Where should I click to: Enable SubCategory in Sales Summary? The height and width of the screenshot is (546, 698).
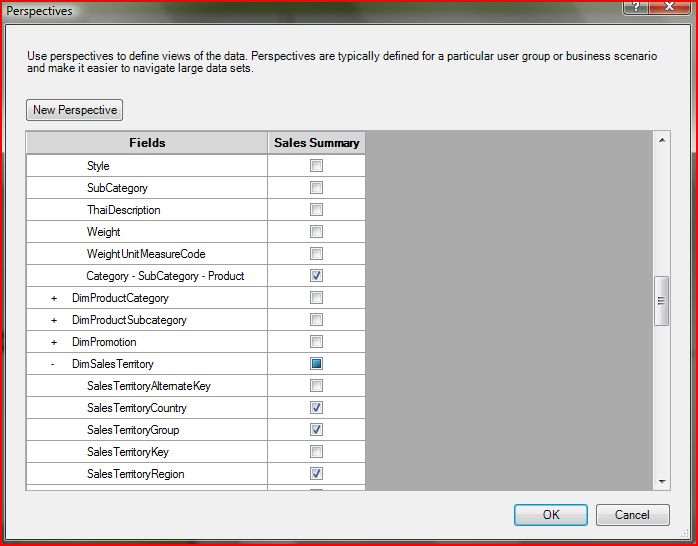coord(316,187)
